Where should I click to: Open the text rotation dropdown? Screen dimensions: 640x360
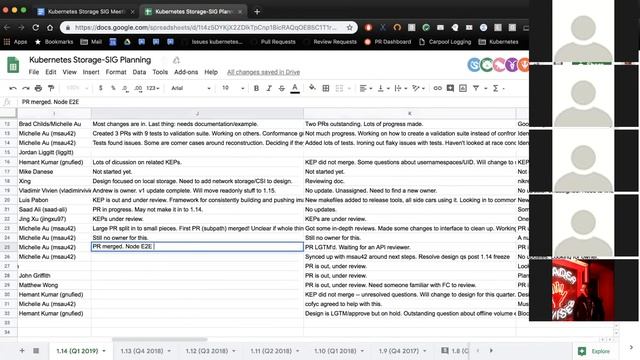coord(418,88)
